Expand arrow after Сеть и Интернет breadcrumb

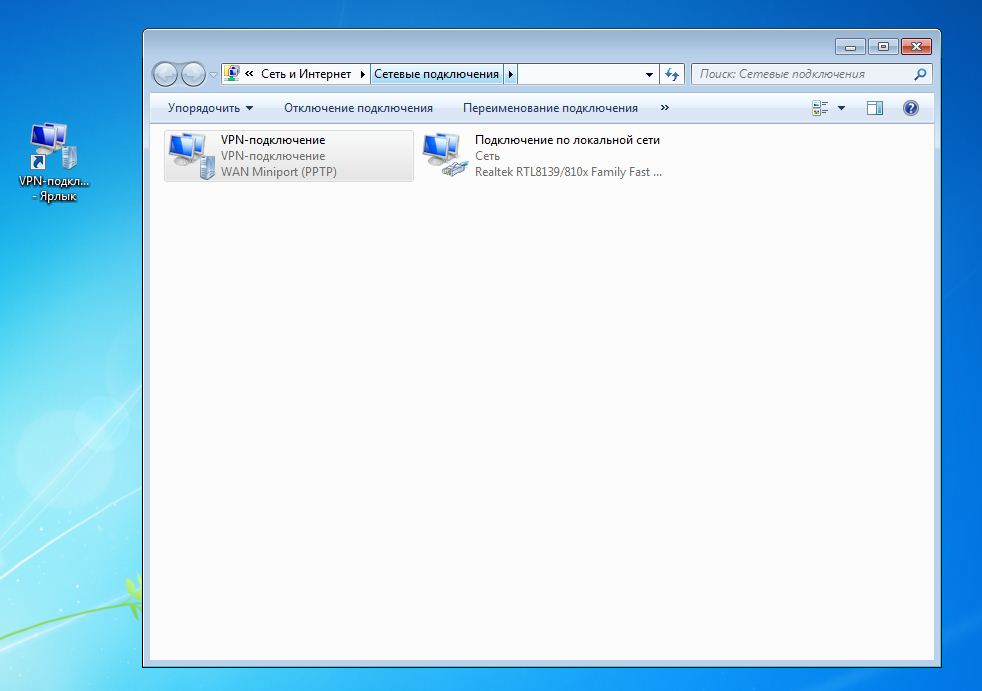[362, 74]
